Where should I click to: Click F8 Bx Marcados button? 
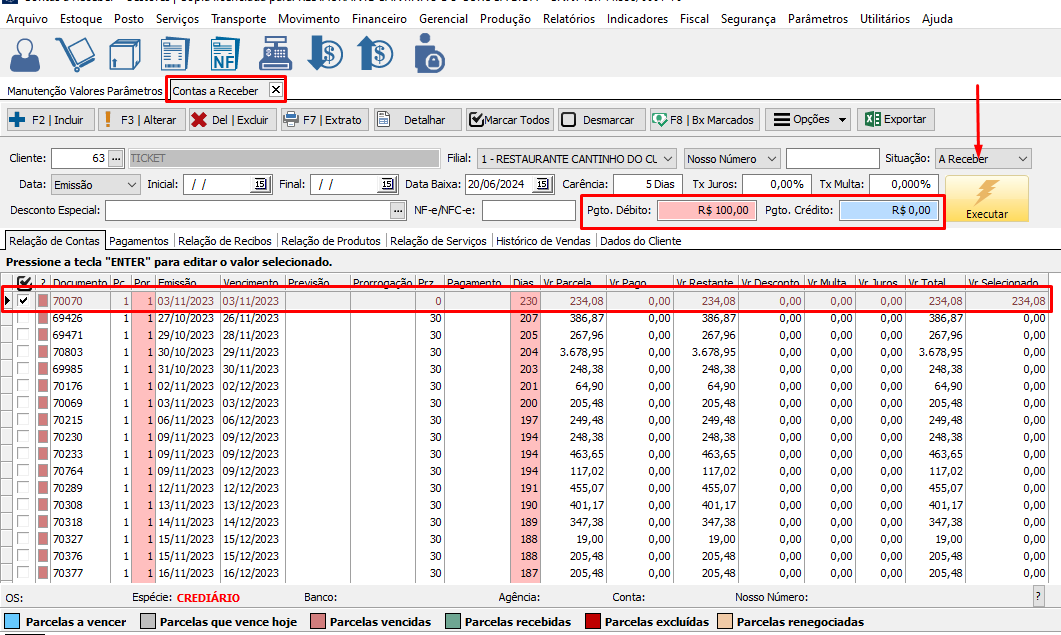point(704,120)
